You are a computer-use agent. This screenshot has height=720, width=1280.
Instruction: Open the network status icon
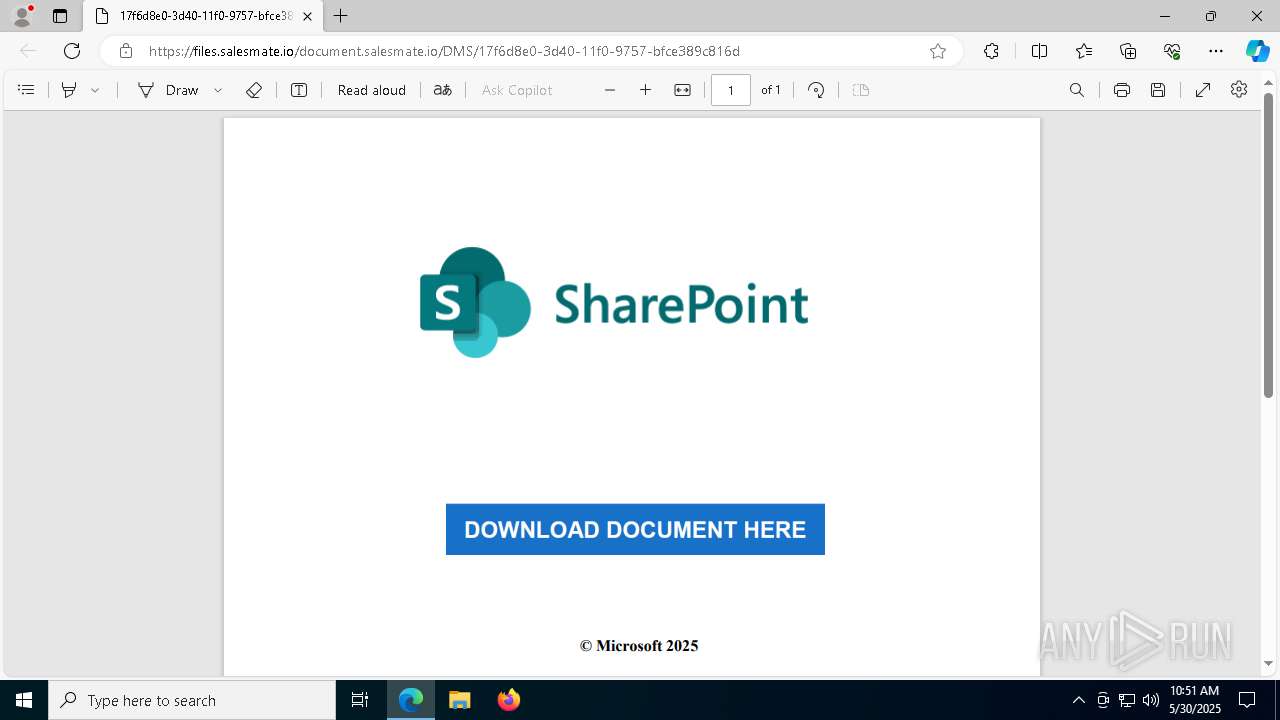point(1127,700)
